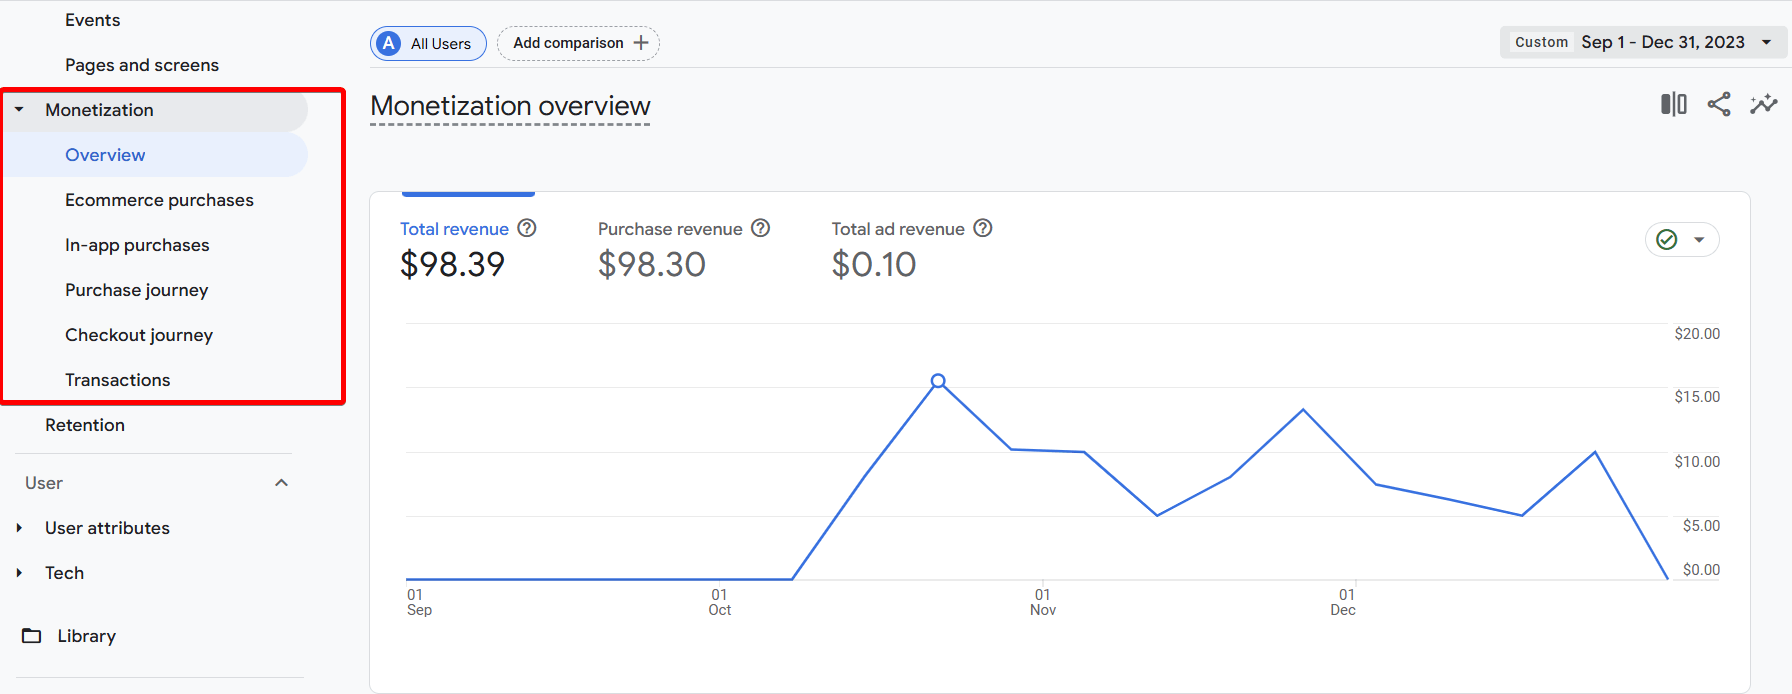This screenshot has height=694, width=1792.
Task: Click the $10.00 y-axis label
Action: pyautogui.click(x=1697, y=462)
